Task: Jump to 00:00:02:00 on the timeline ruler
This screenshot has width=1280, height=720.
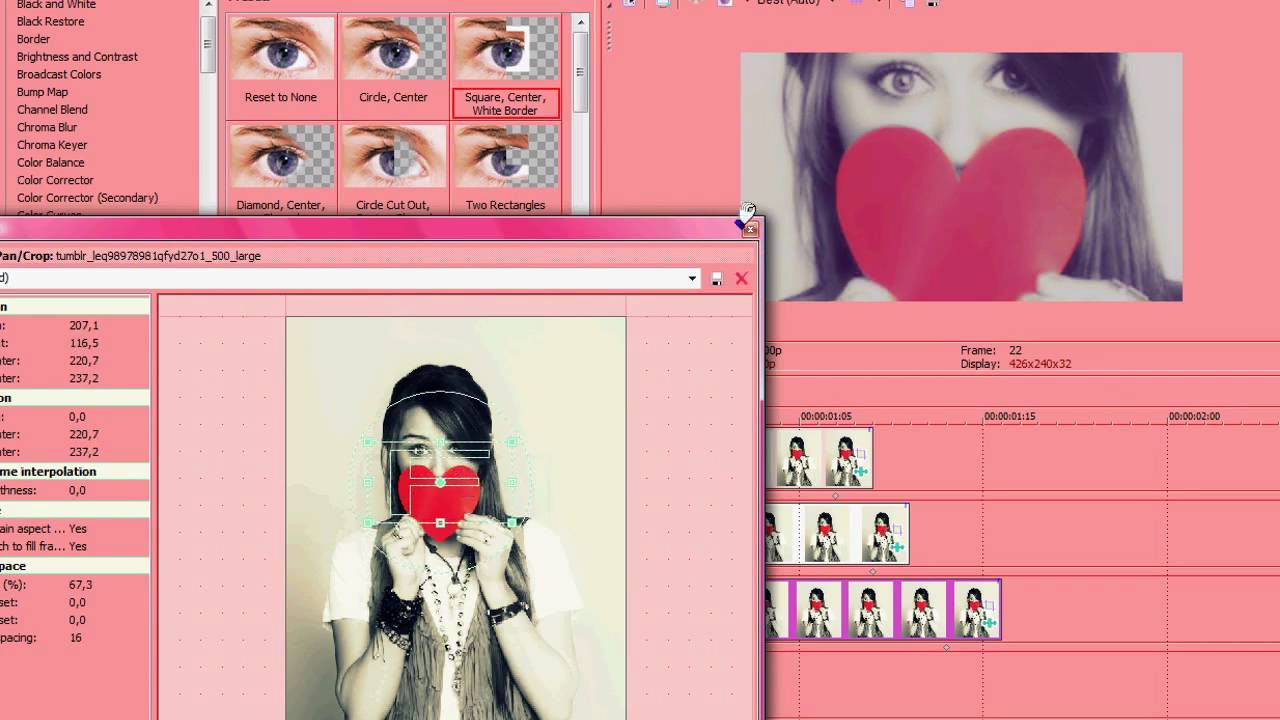Action: coord(1194,416)
